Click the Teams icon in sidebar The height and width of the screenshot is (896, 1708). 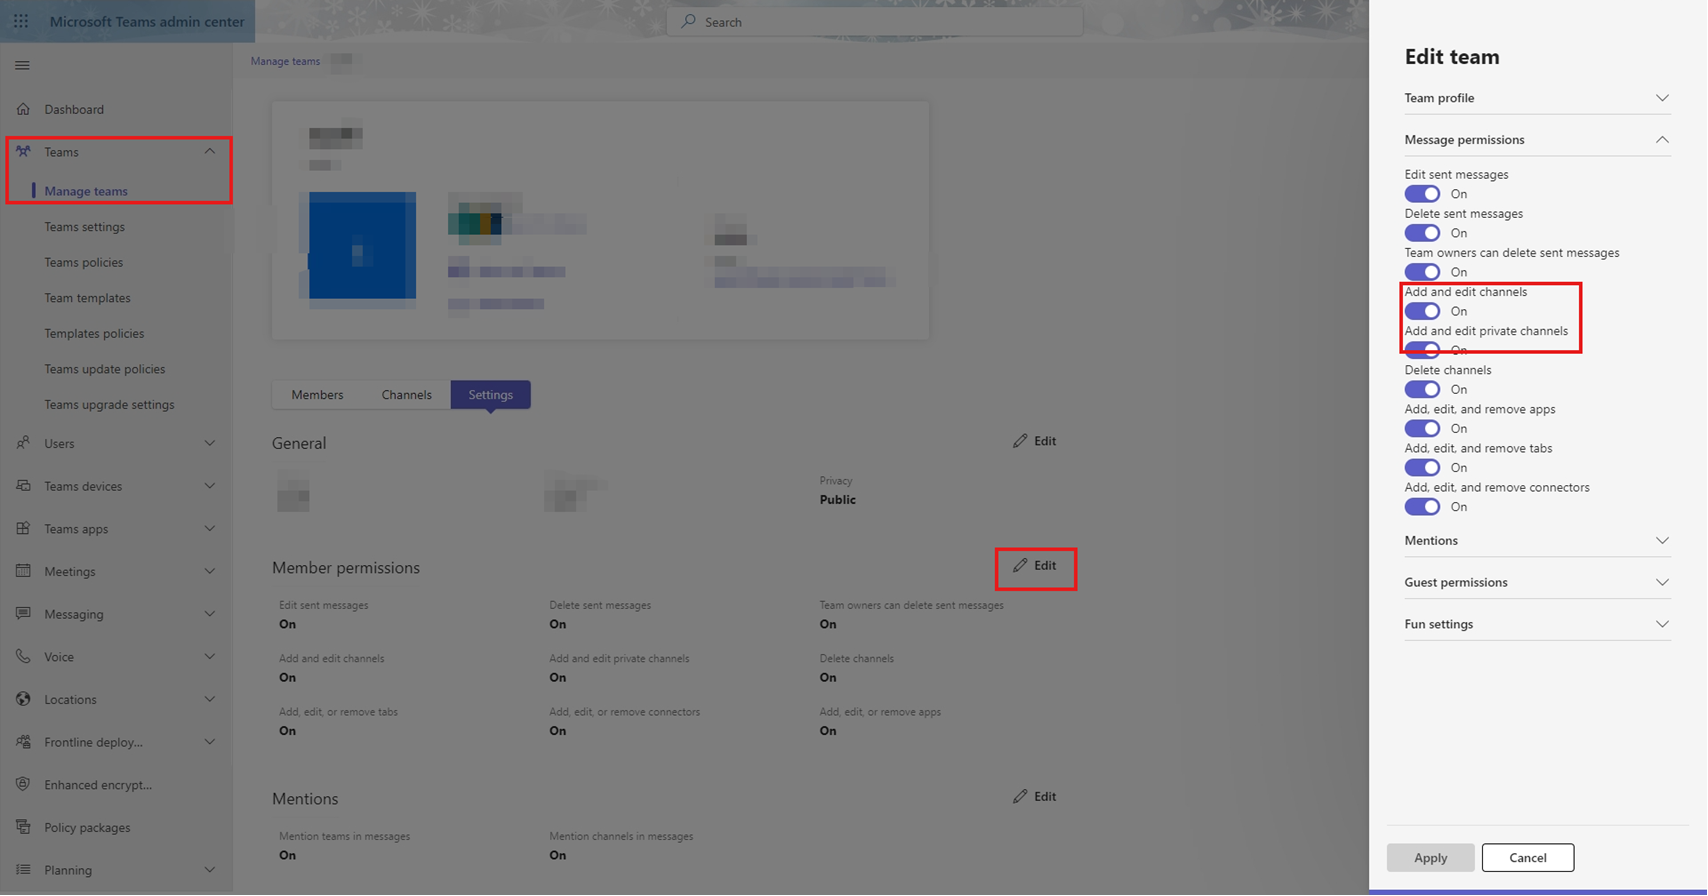23,152
